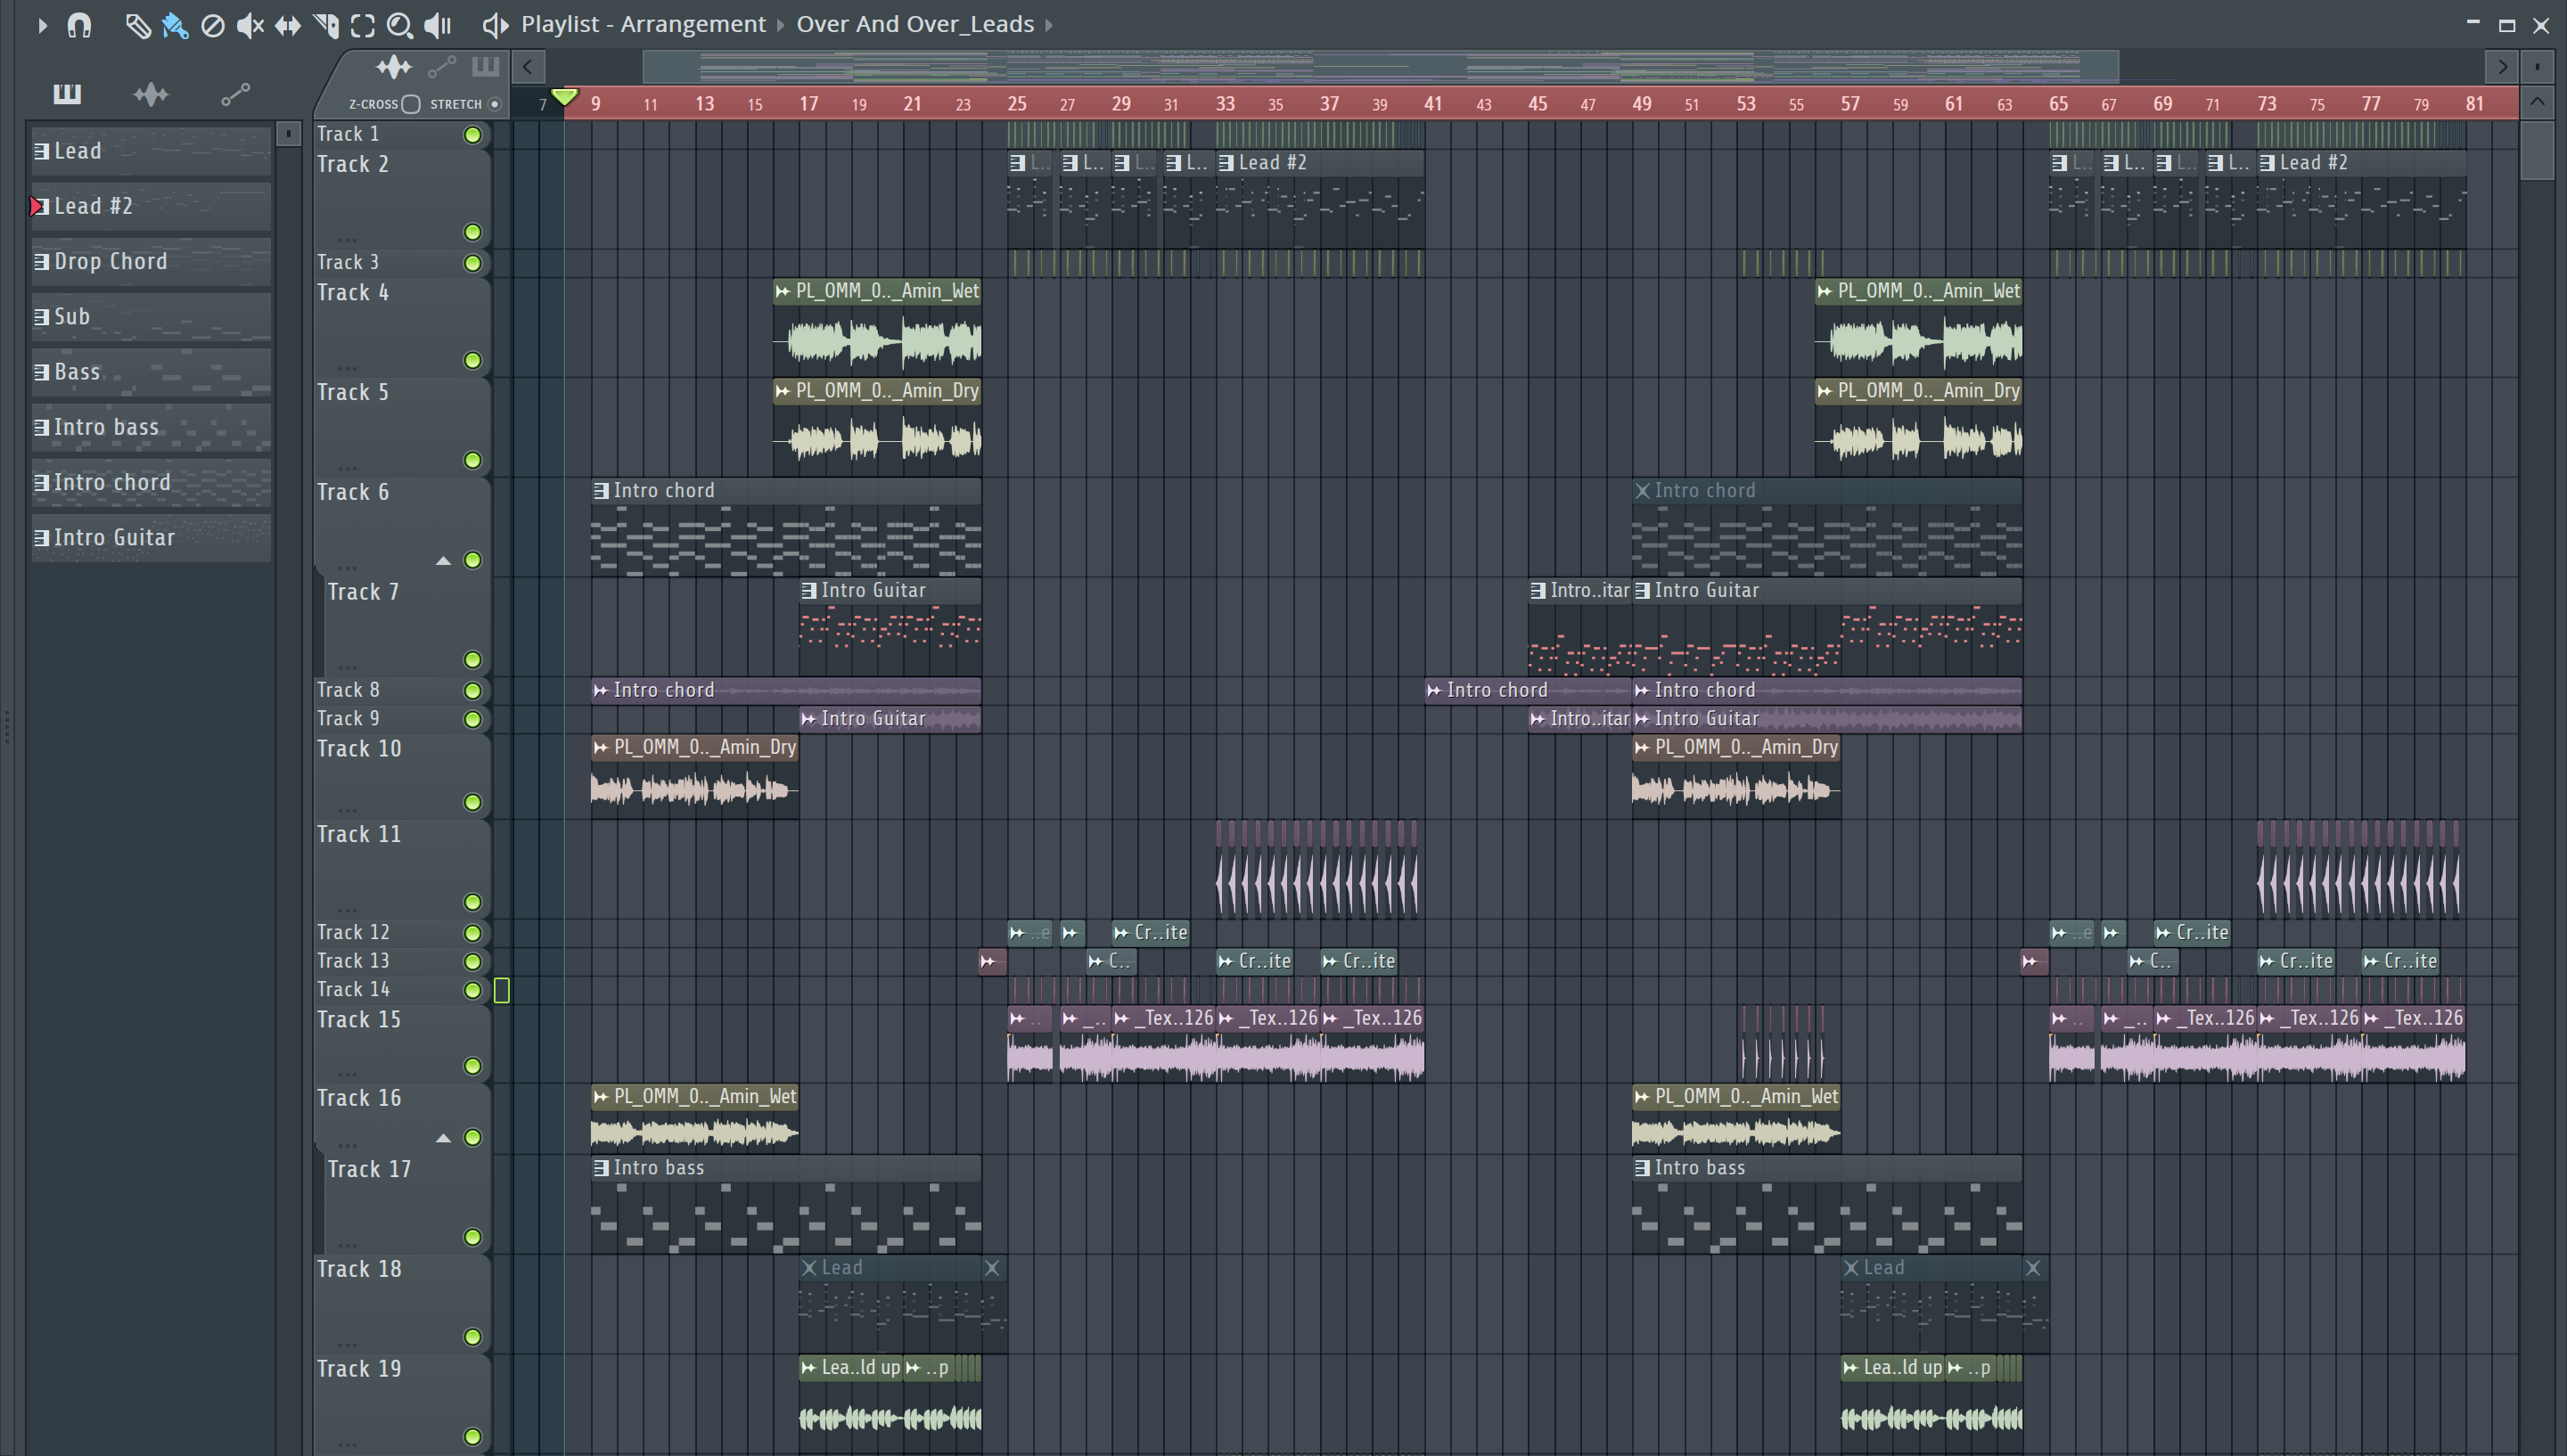Image resolution: width=2567 pixels, height=1456 pixels.
Task: Show audio clips in picker
Action: tap(151, 94)
